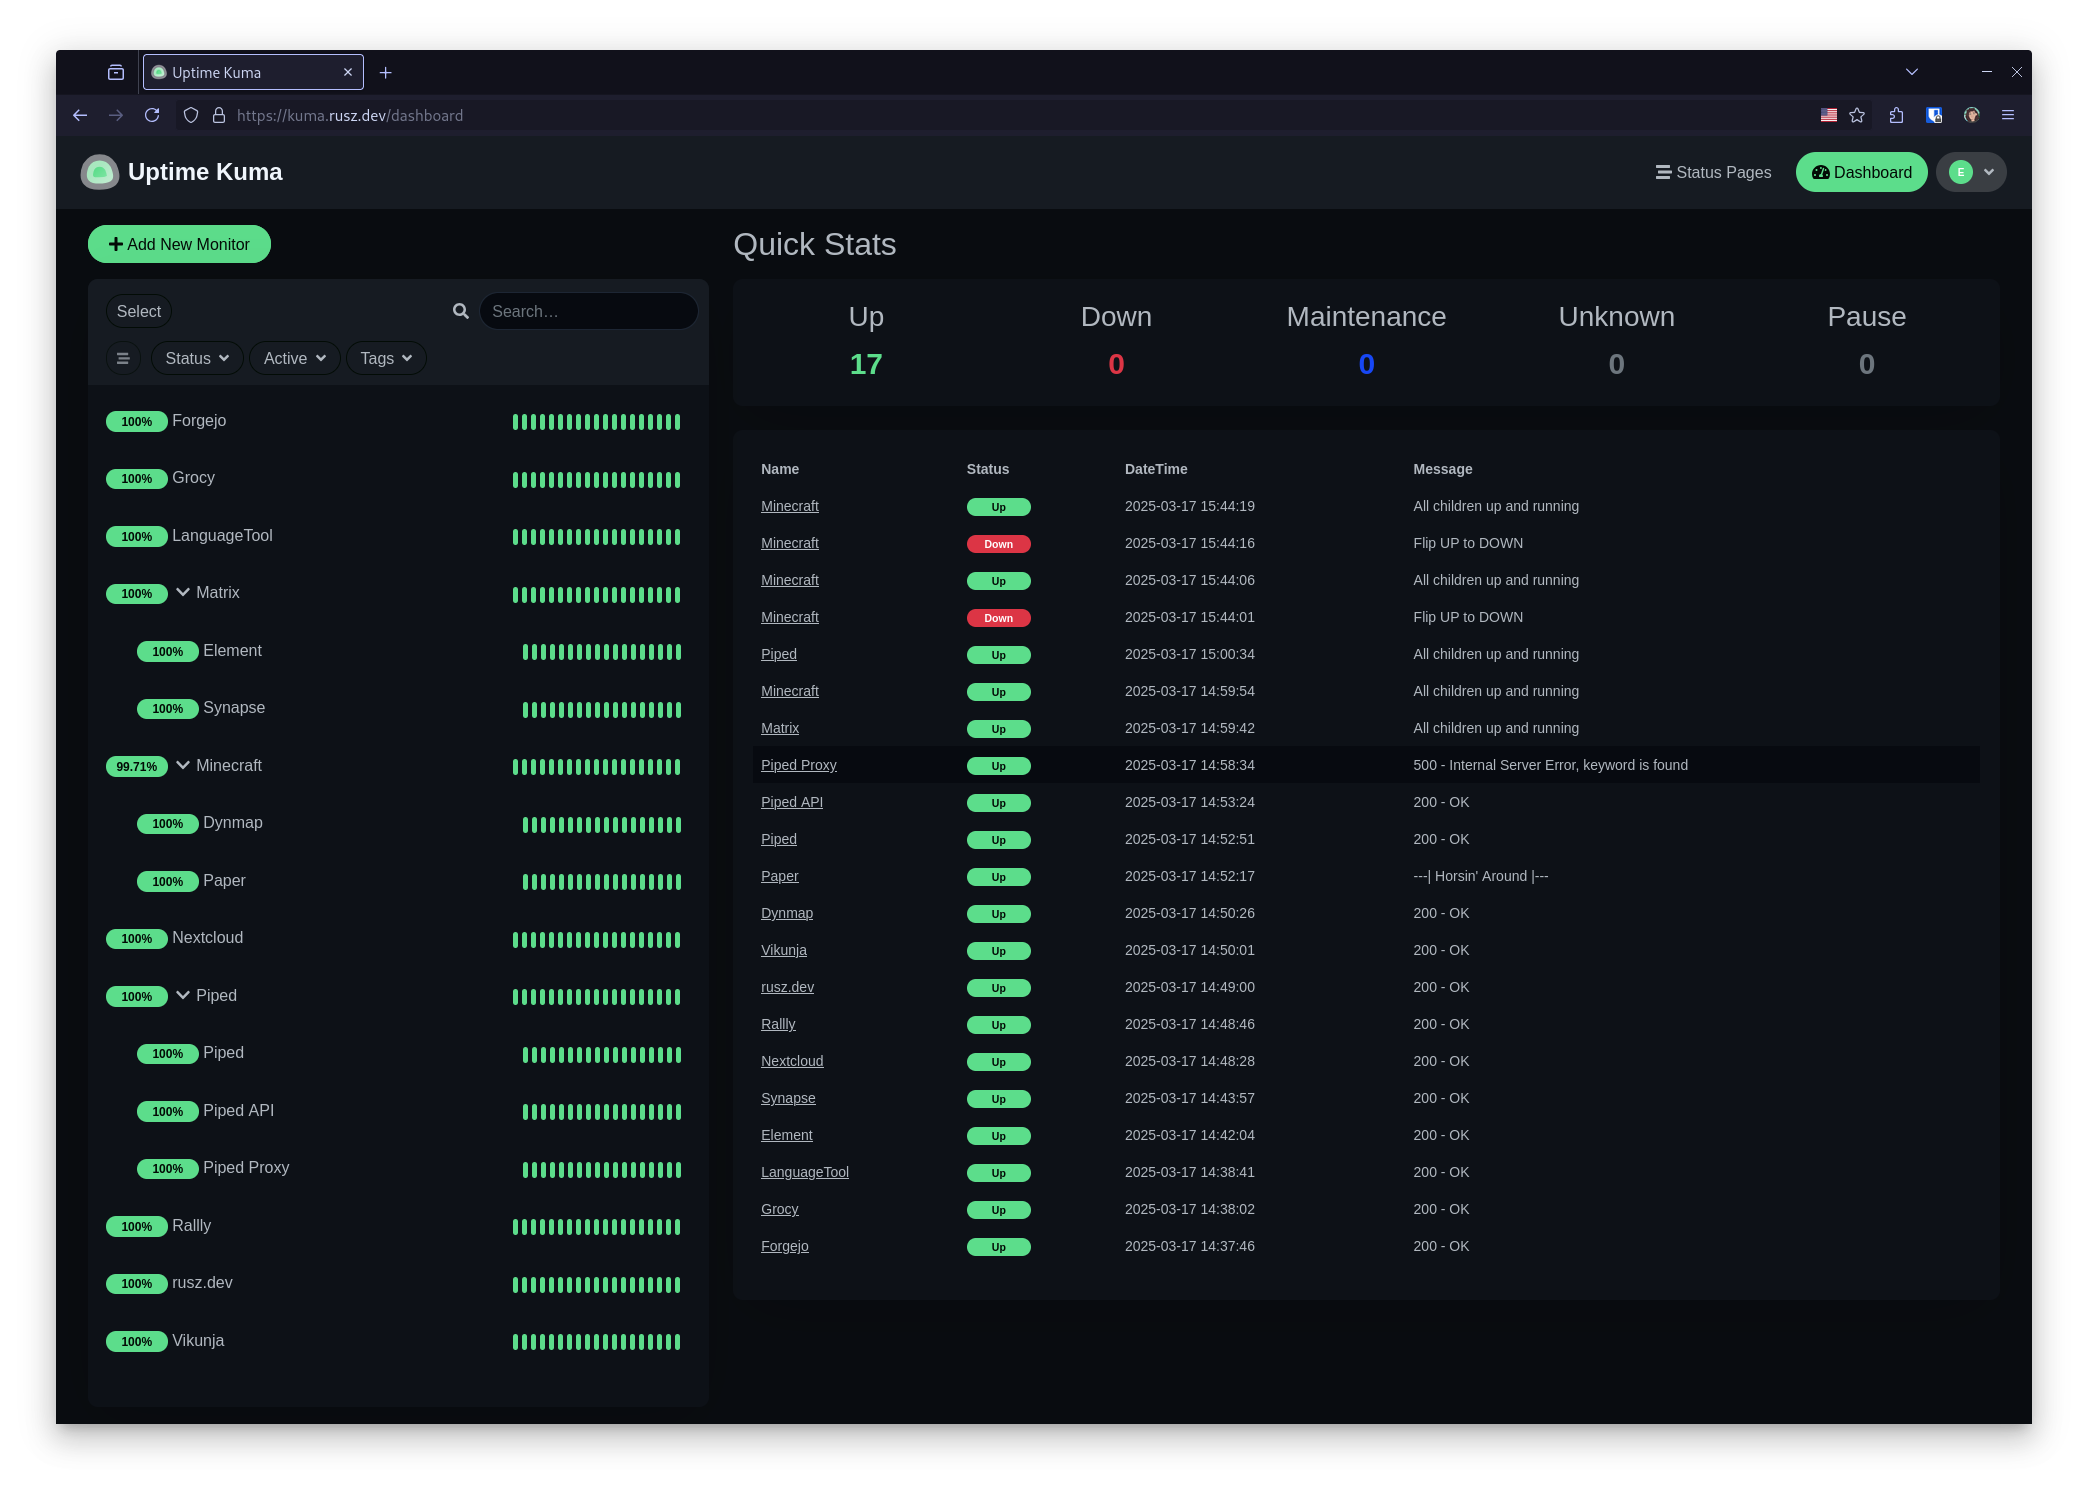Collapse the Minecraft monitor group
Screen dimensions: 2088x1486
coord(183,765)
